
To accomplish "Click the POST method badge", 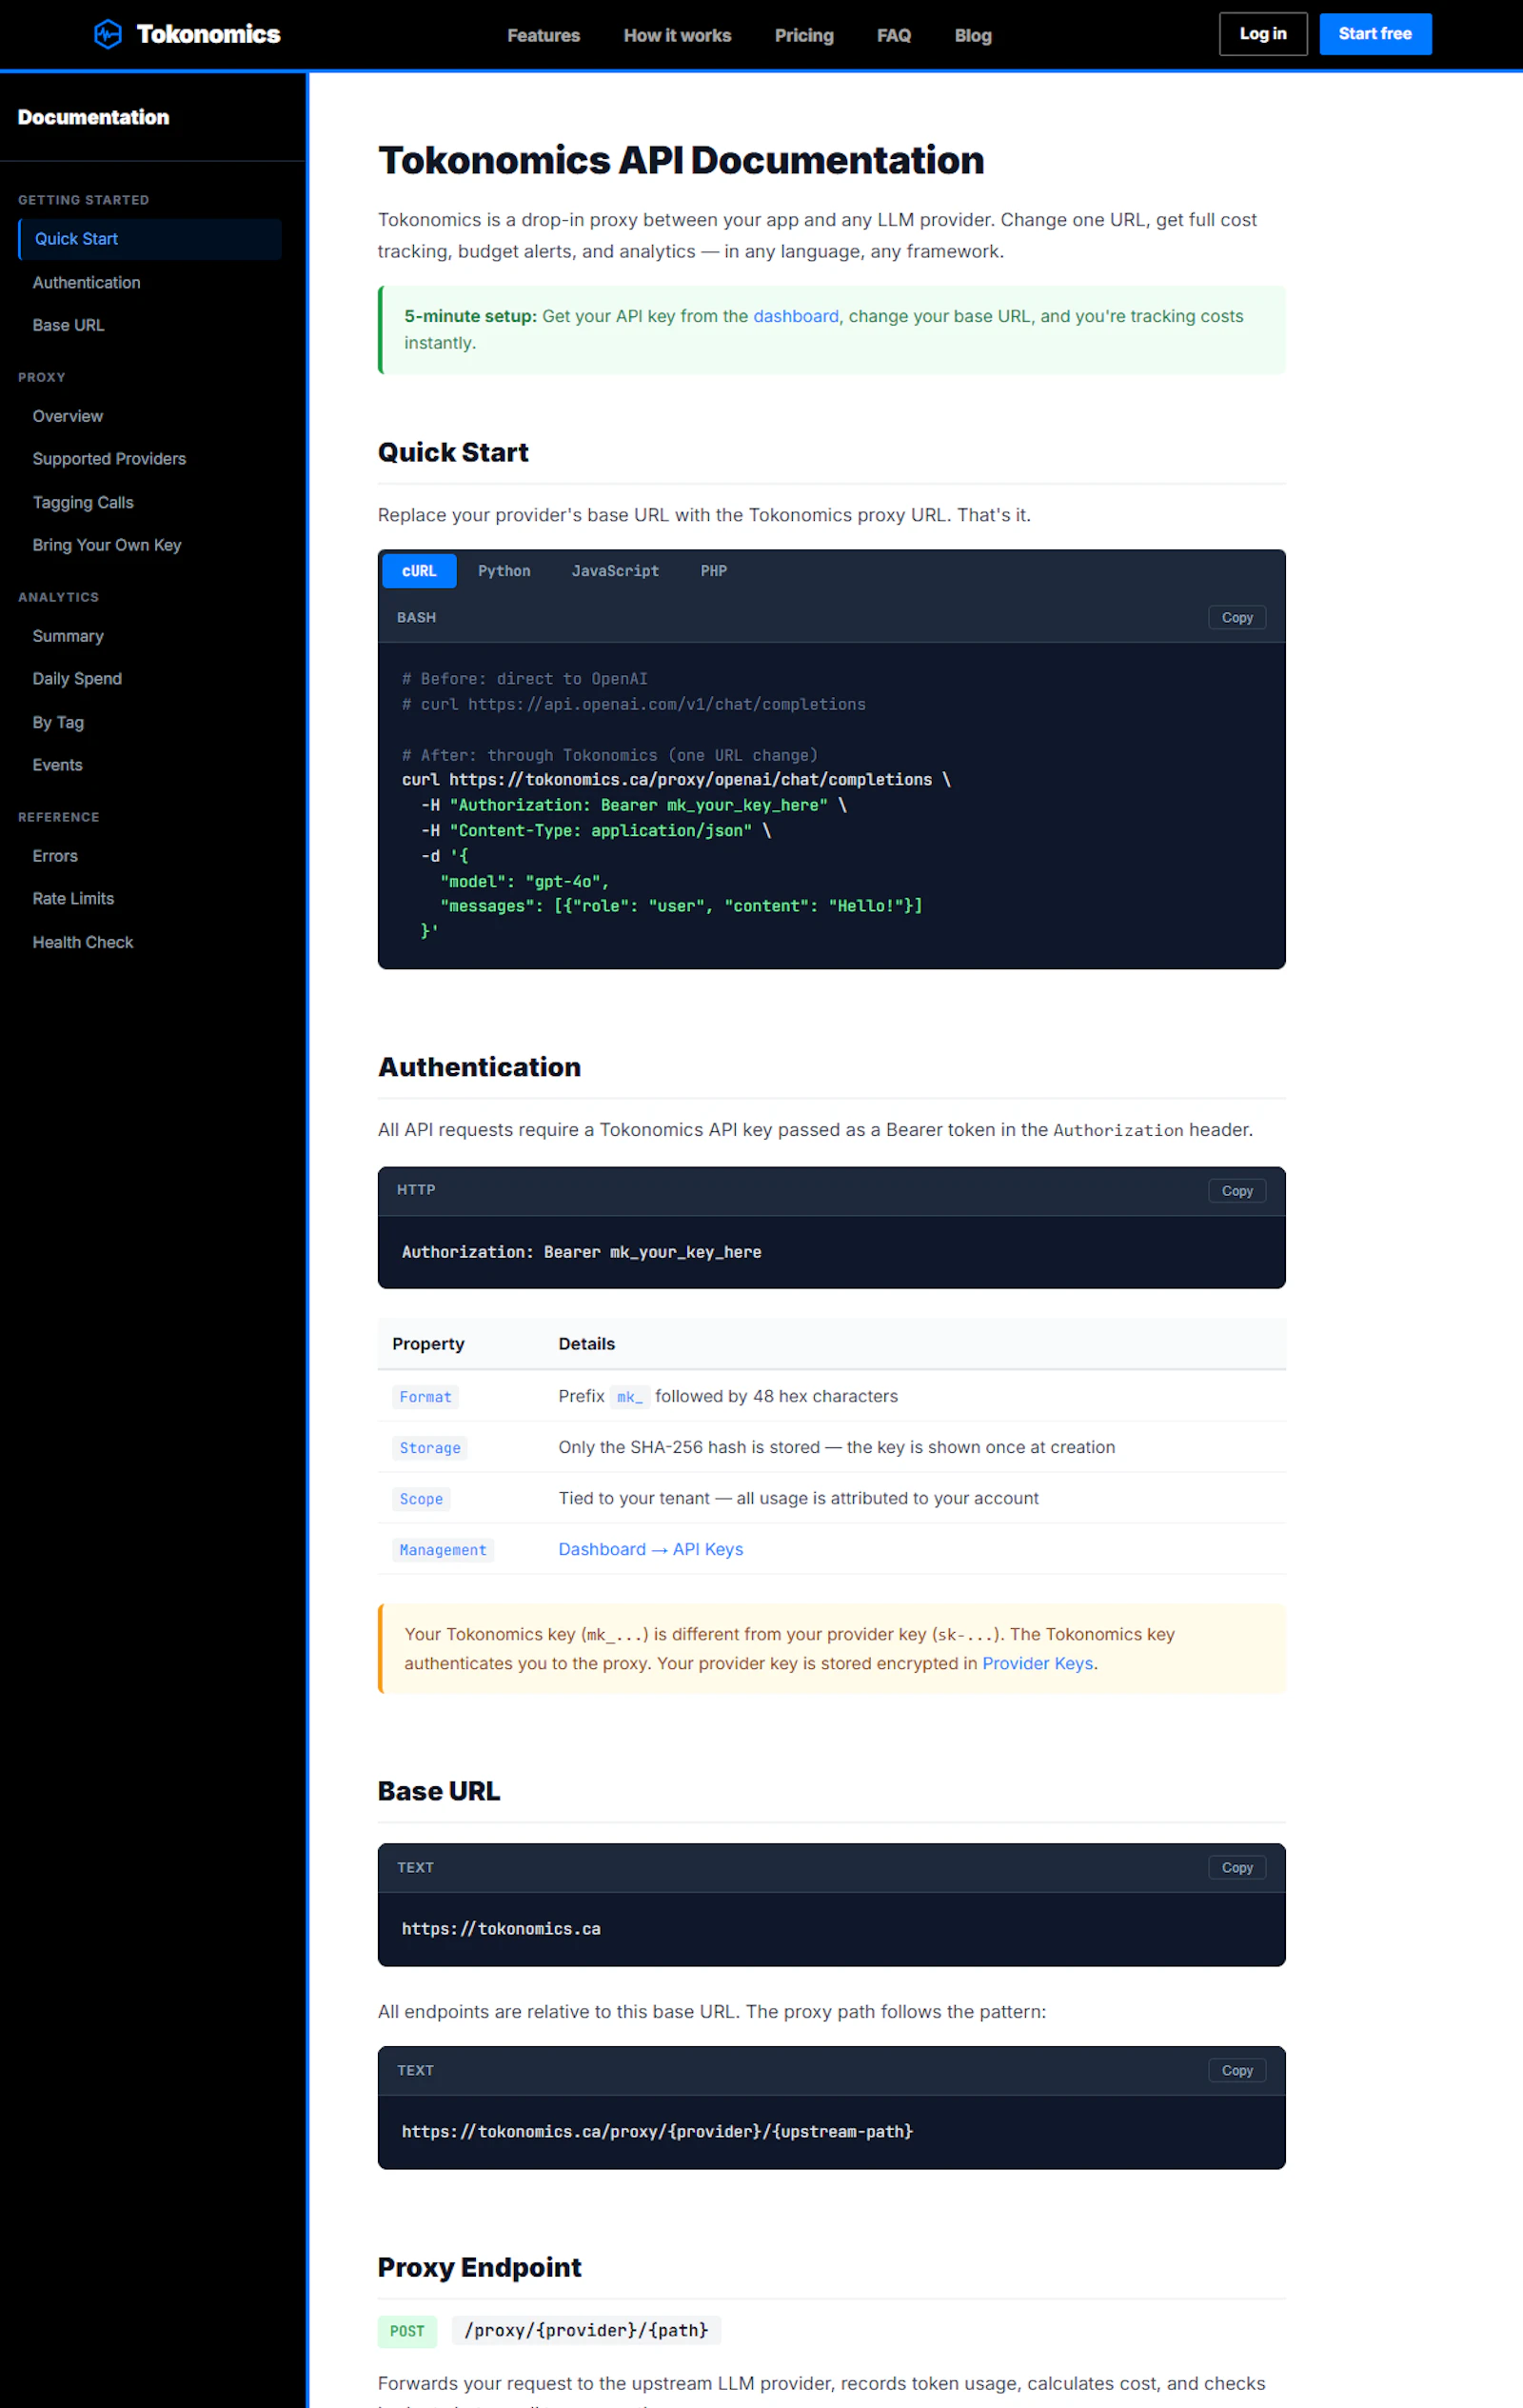I will pos(407,2331).
